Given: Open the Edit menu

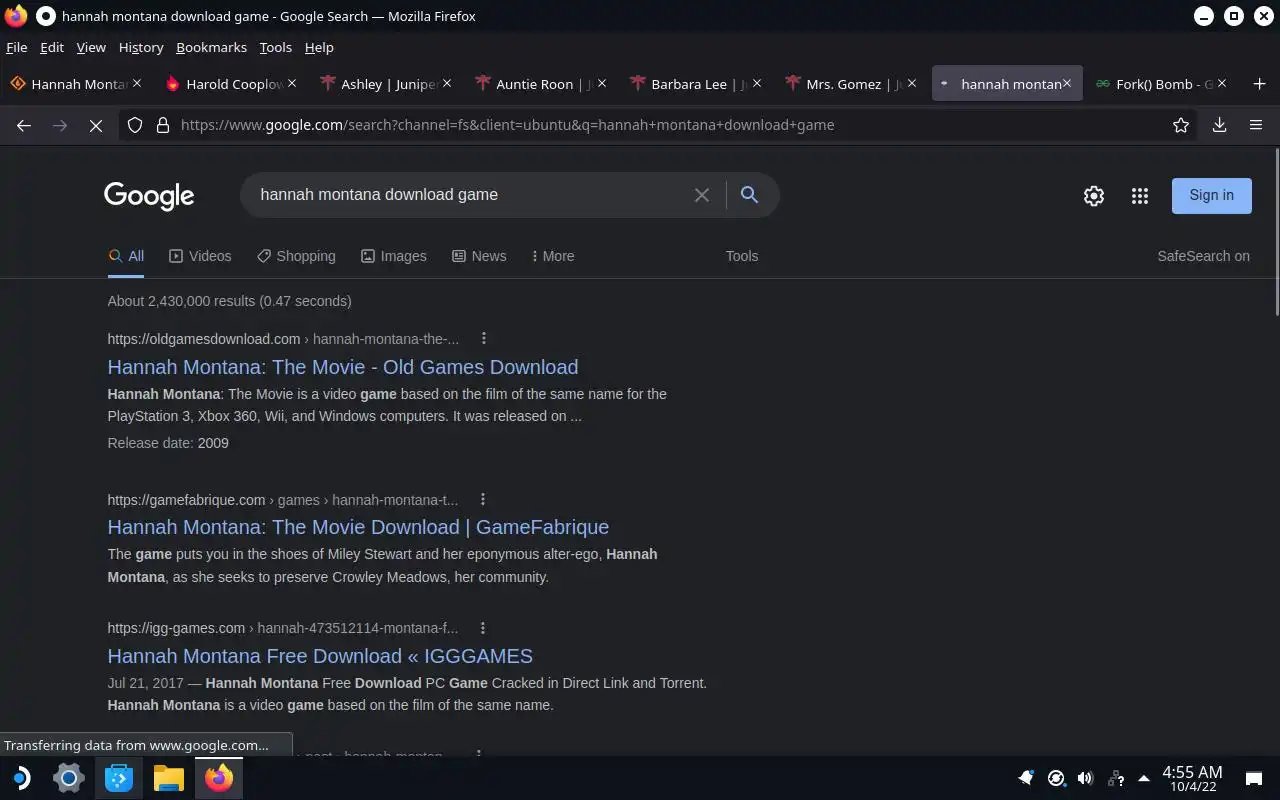Looking at the screenshot, I should pos(52,47).
